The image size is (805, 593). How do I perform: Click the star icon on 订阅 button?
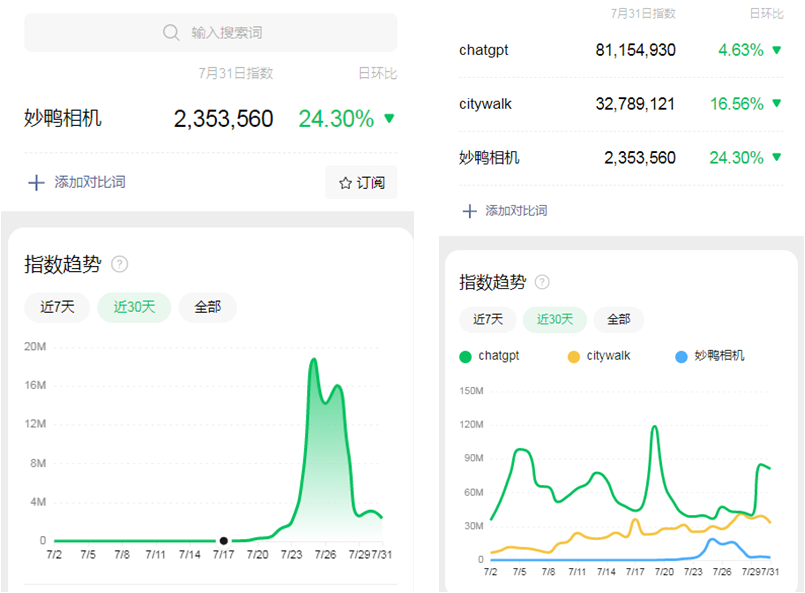pyautogui.click(x=346, y=183)
